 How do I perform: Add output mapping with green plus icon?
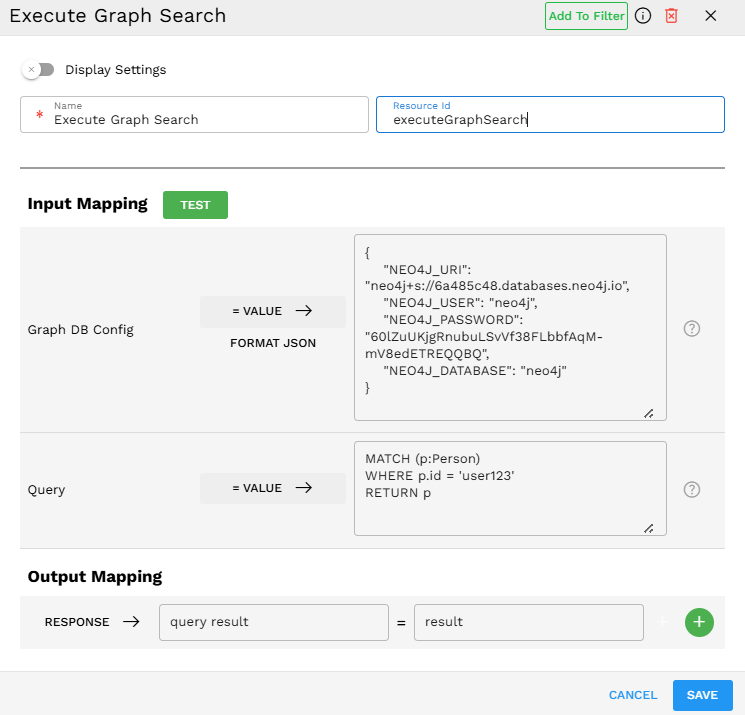click(699, 622)
